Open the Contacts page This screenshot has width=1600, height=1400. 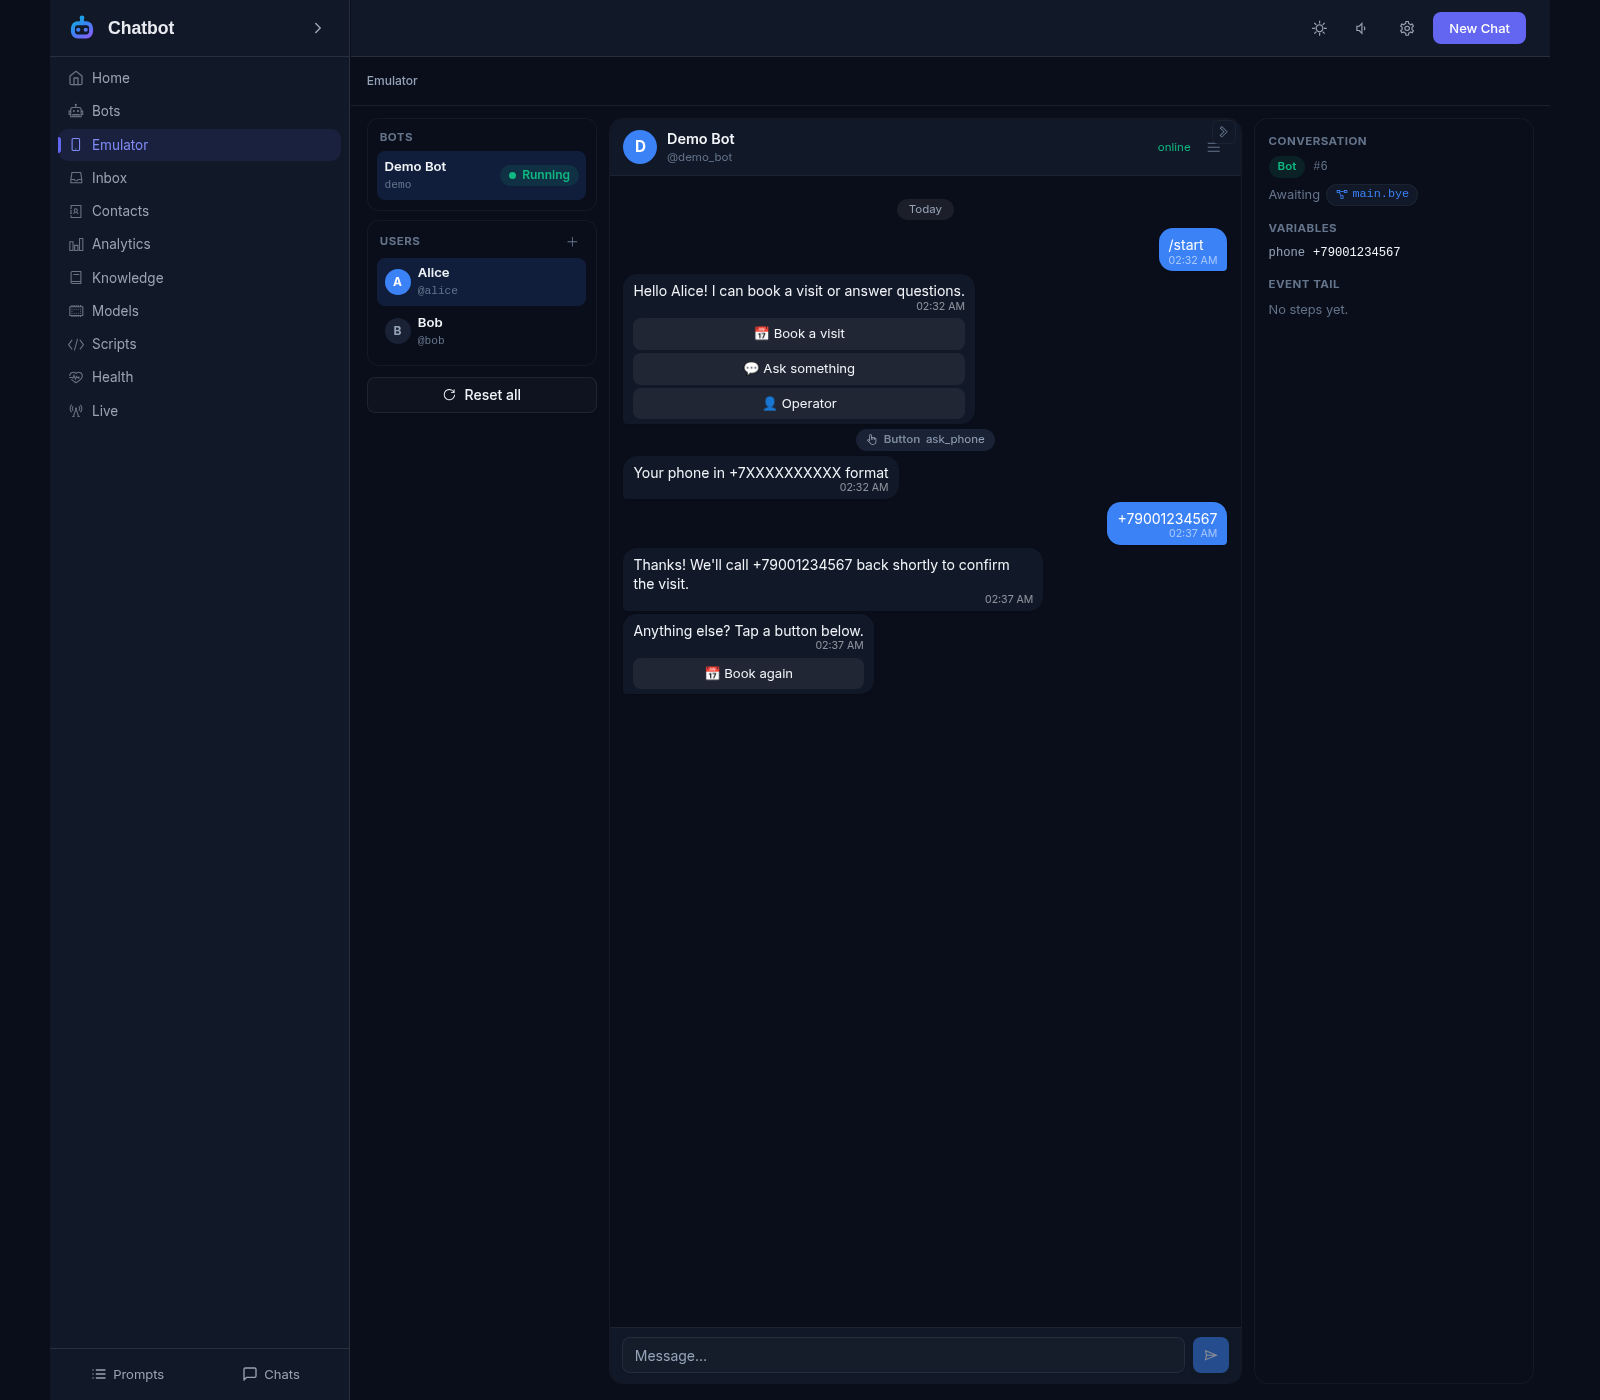pos(200,211)
